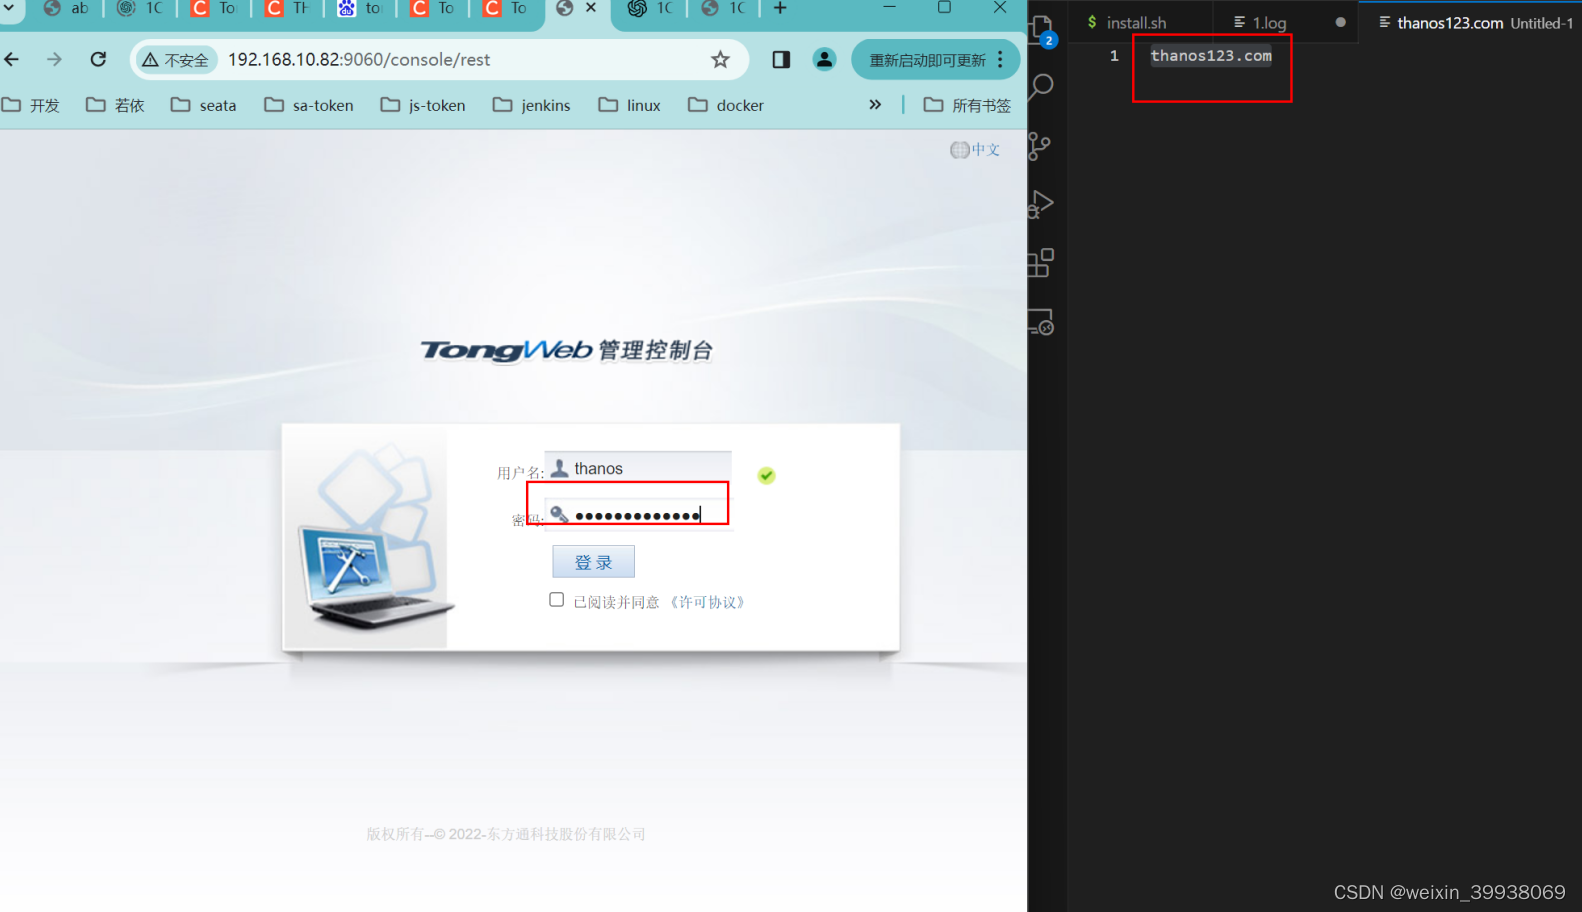Maximize the browser window
The width and height of the screenshot is (1582, 912).
click(x=944, y=8)
